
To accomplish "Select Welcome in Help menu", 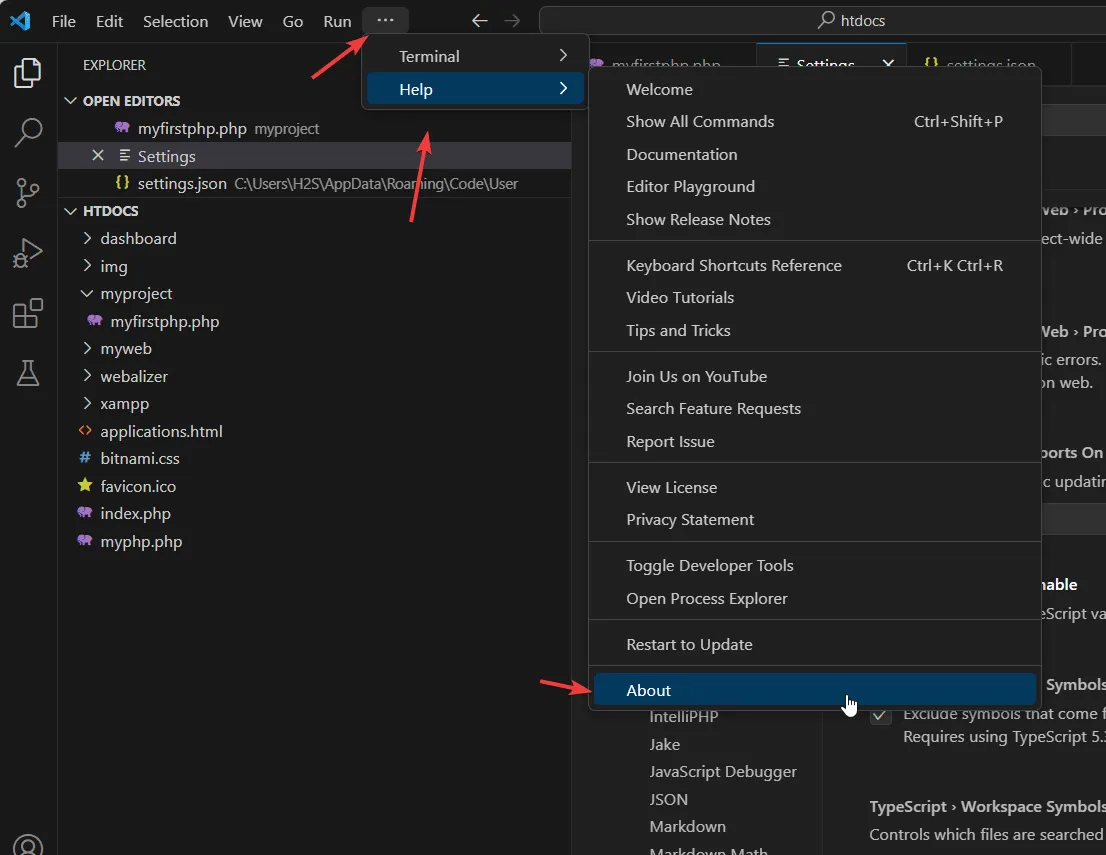I will click(x=815, y=89).
